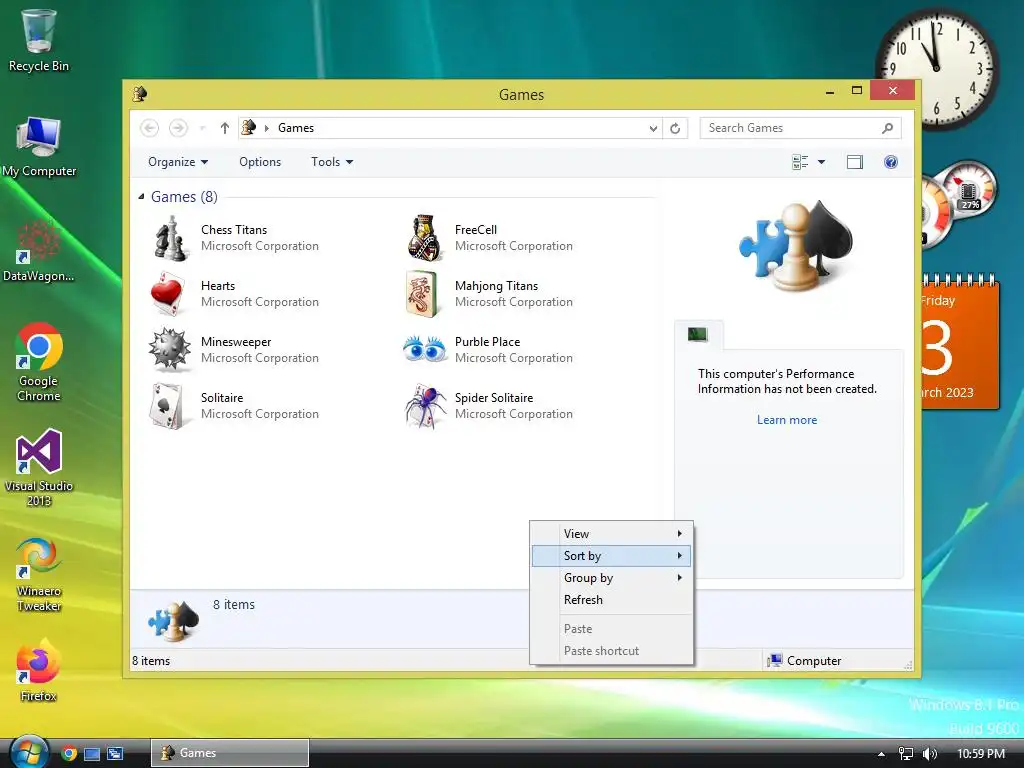
Task: Open My Computer desktop icon
Action: [x=39, y=147]
